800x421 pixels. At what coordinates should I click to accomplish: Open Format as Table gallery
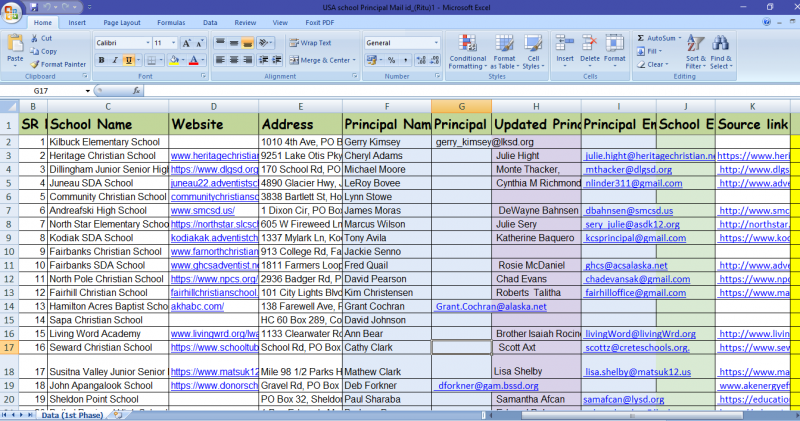504,52
